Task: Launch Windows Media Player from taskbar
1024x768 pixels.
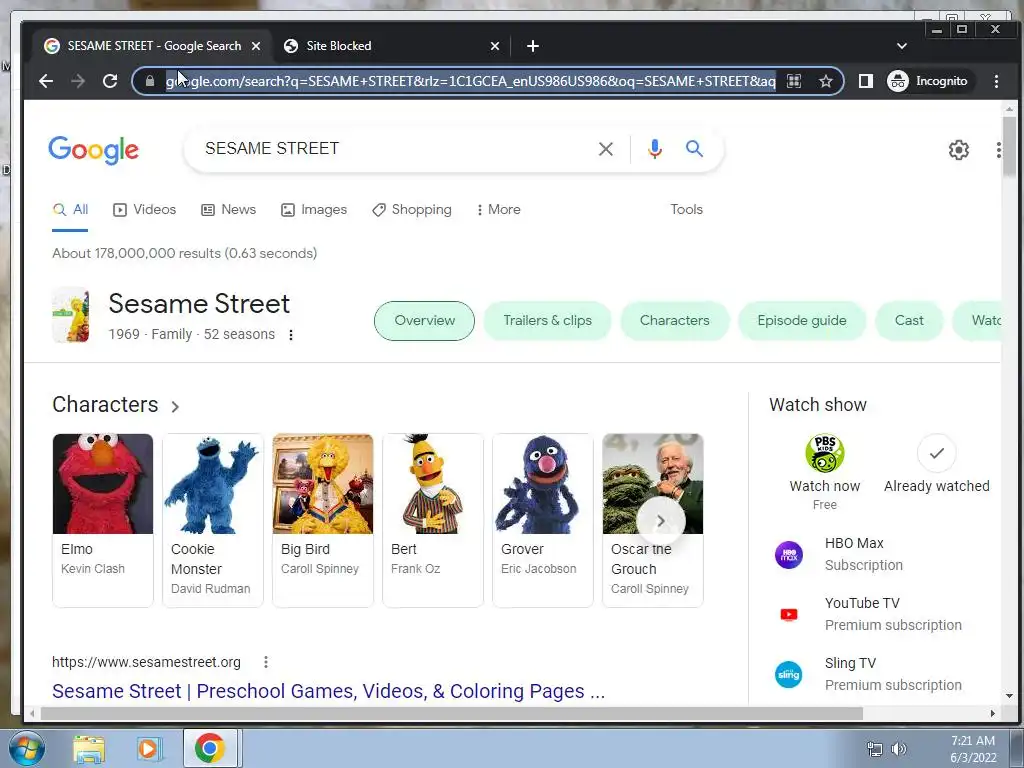Action: coord(150,748)
